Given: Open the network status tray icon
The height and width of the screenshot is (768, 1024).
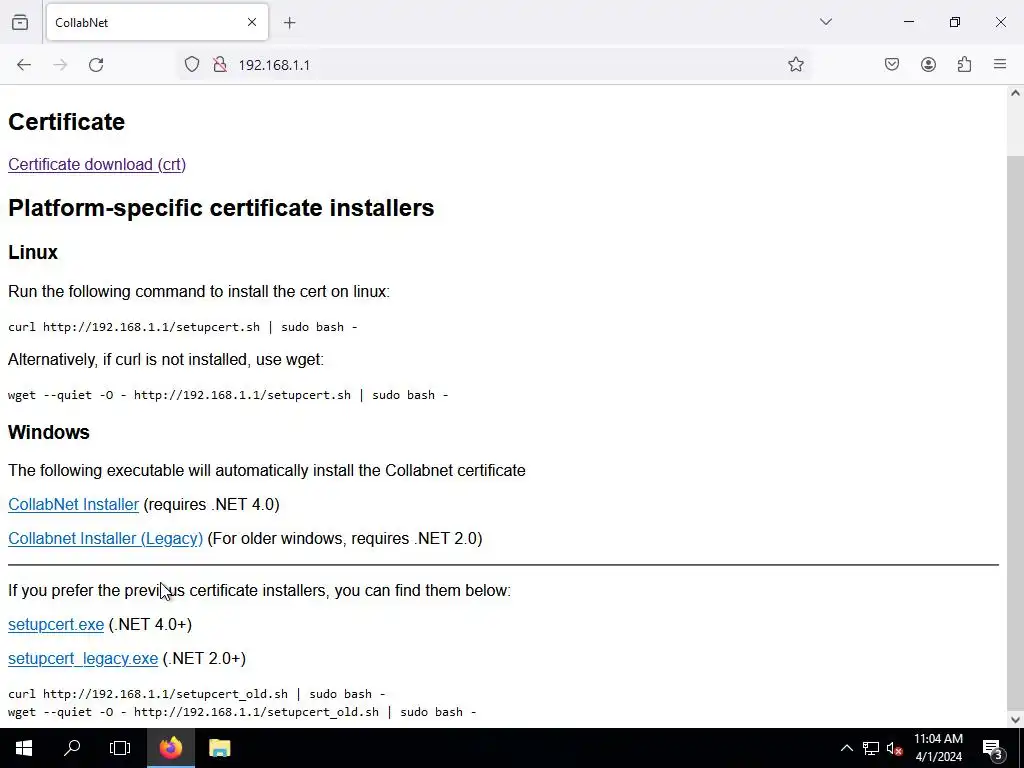Looking at the screenshot, I should coord(871,748).
